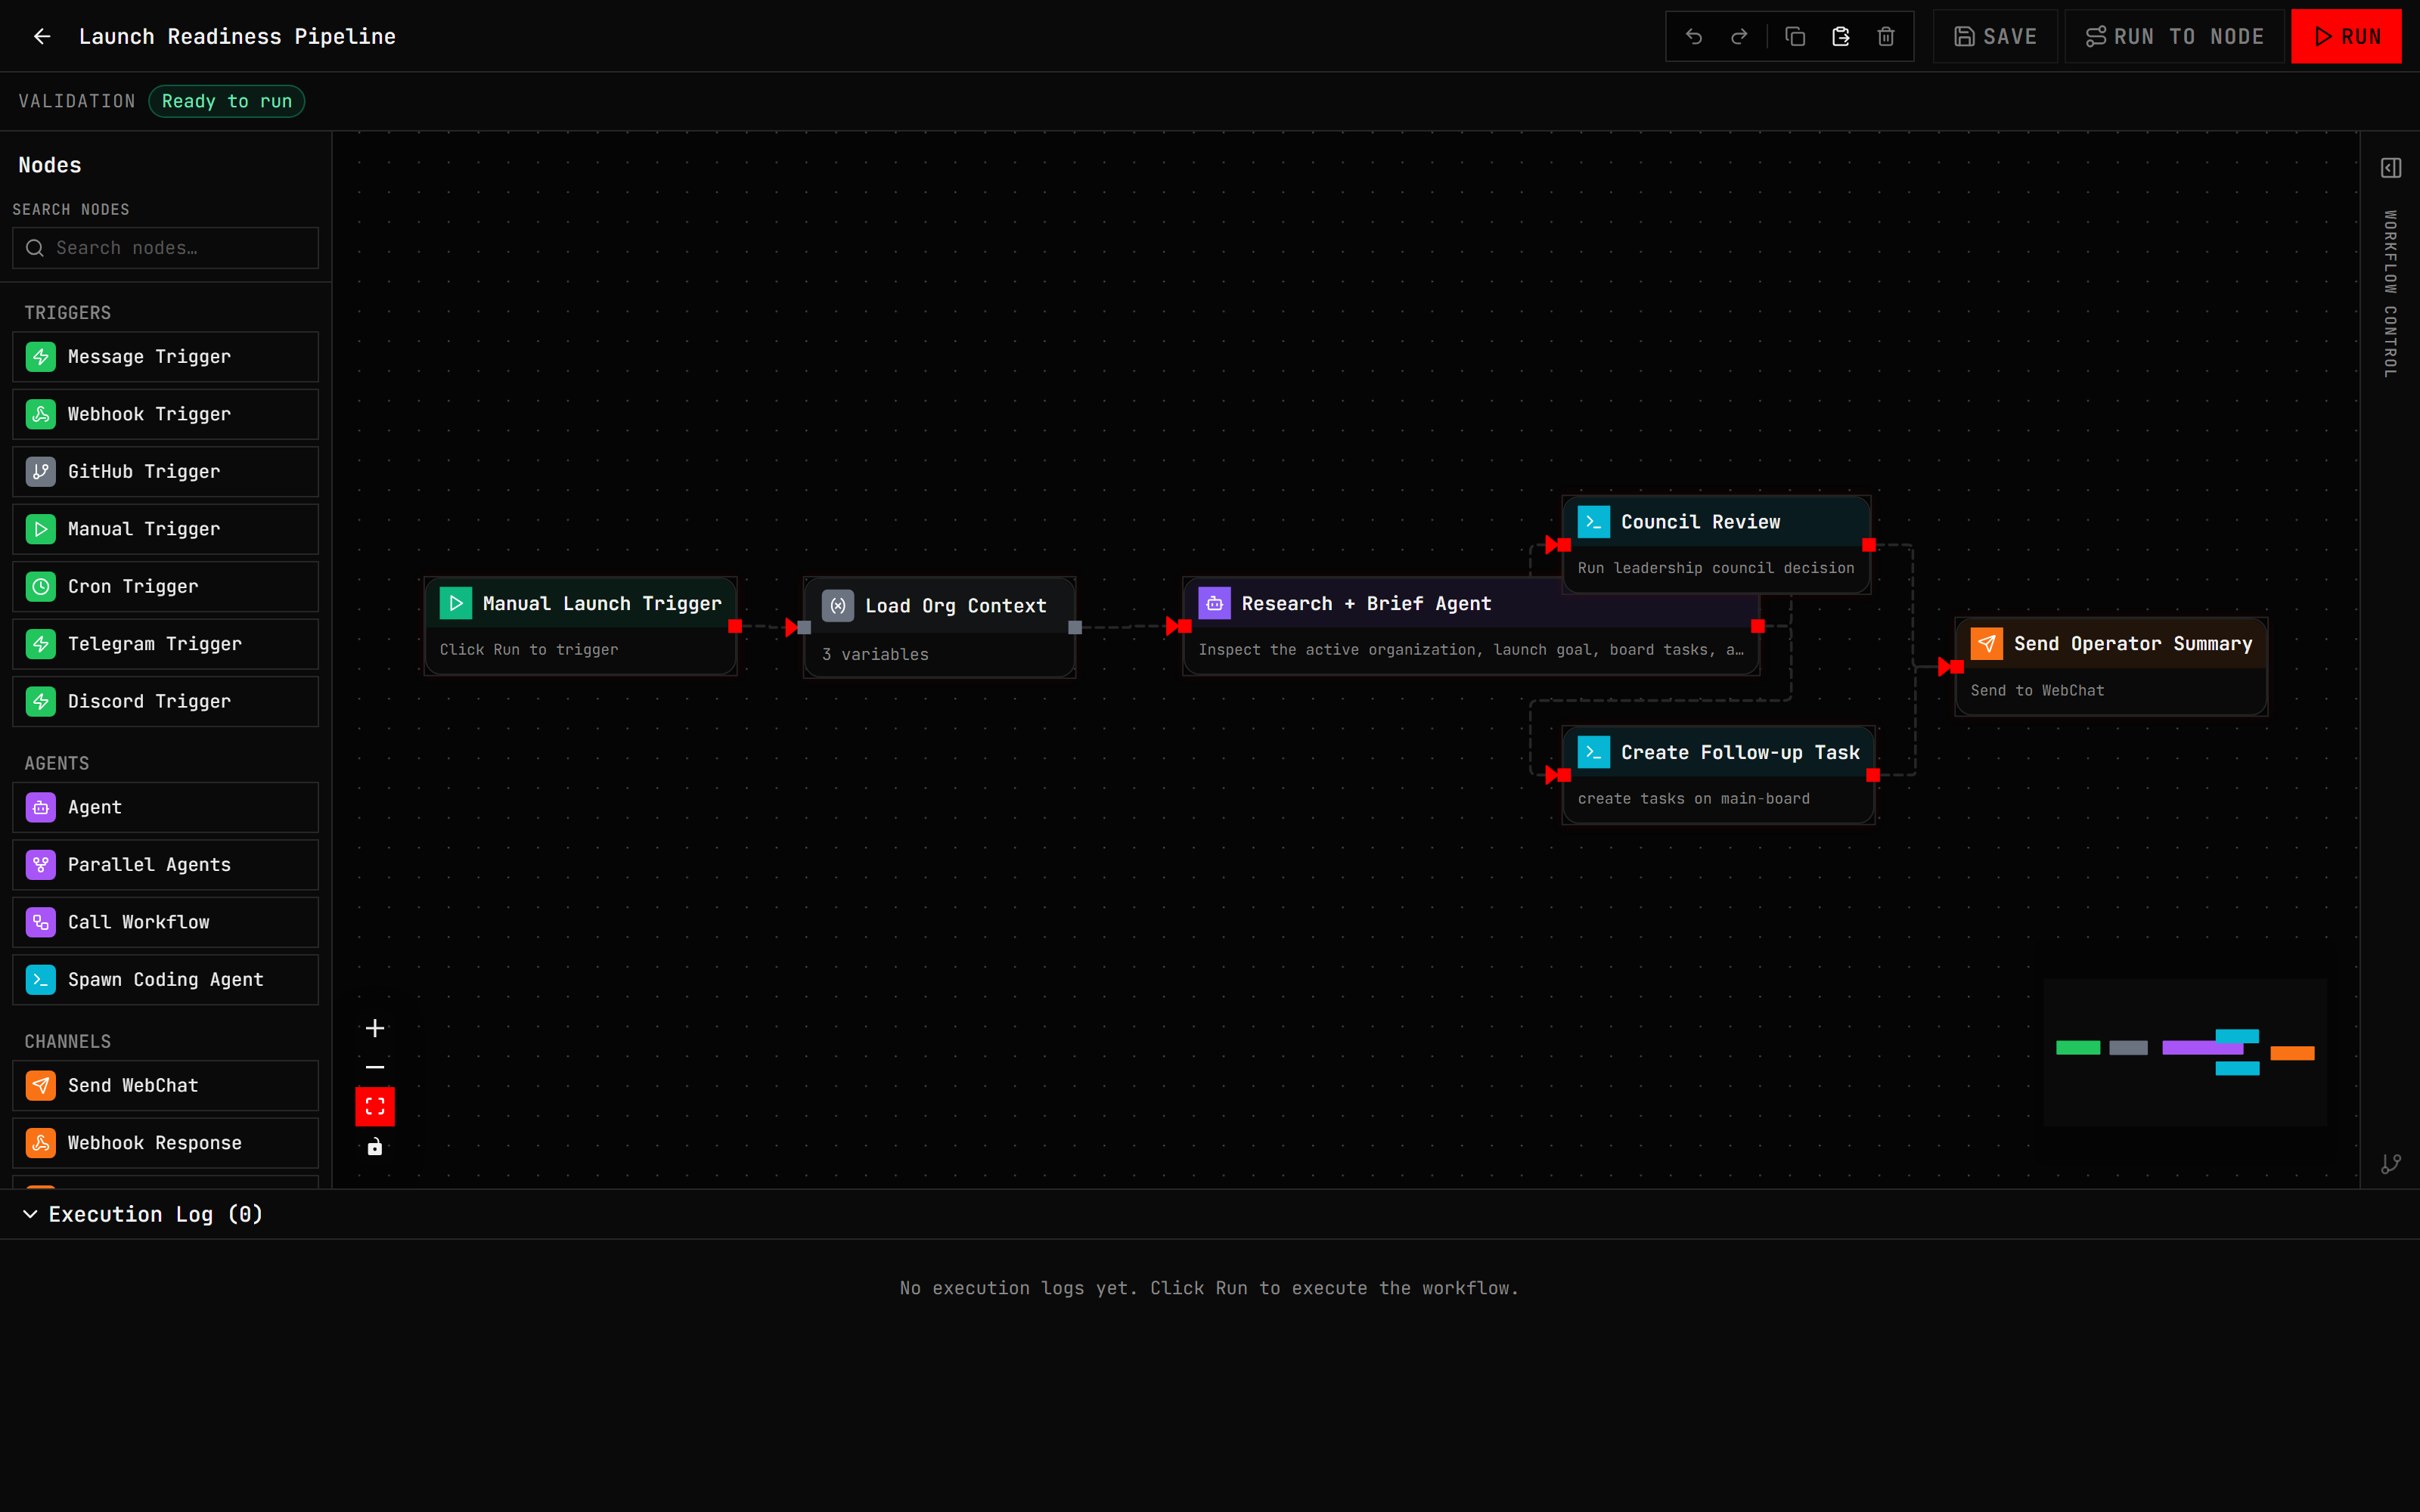Click branch icon at bottom right
Screen dimensions: 2420x1512
point(2391,1164)
